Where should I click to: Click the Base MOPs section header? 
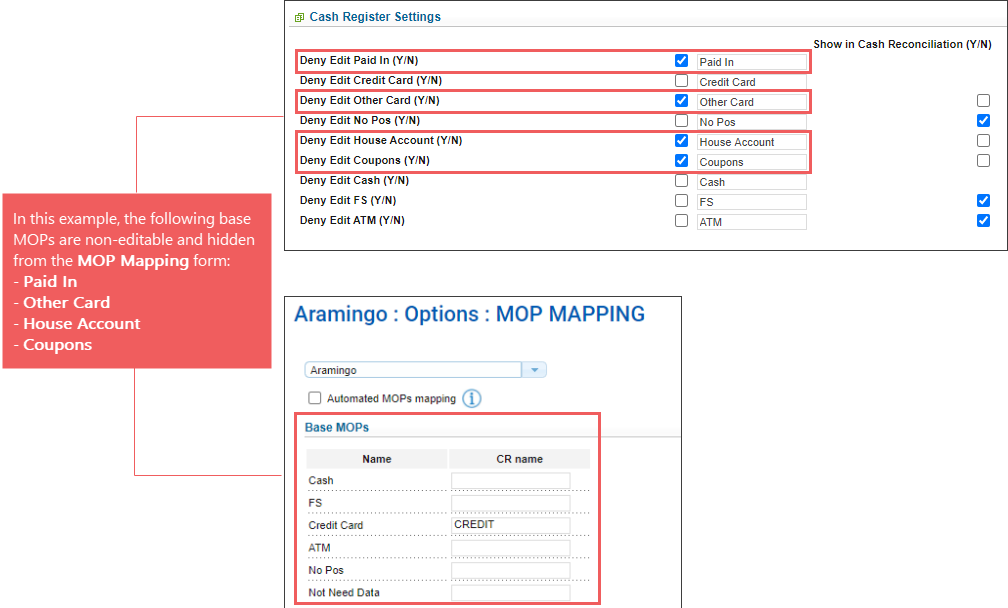click(x=337, y=428)
